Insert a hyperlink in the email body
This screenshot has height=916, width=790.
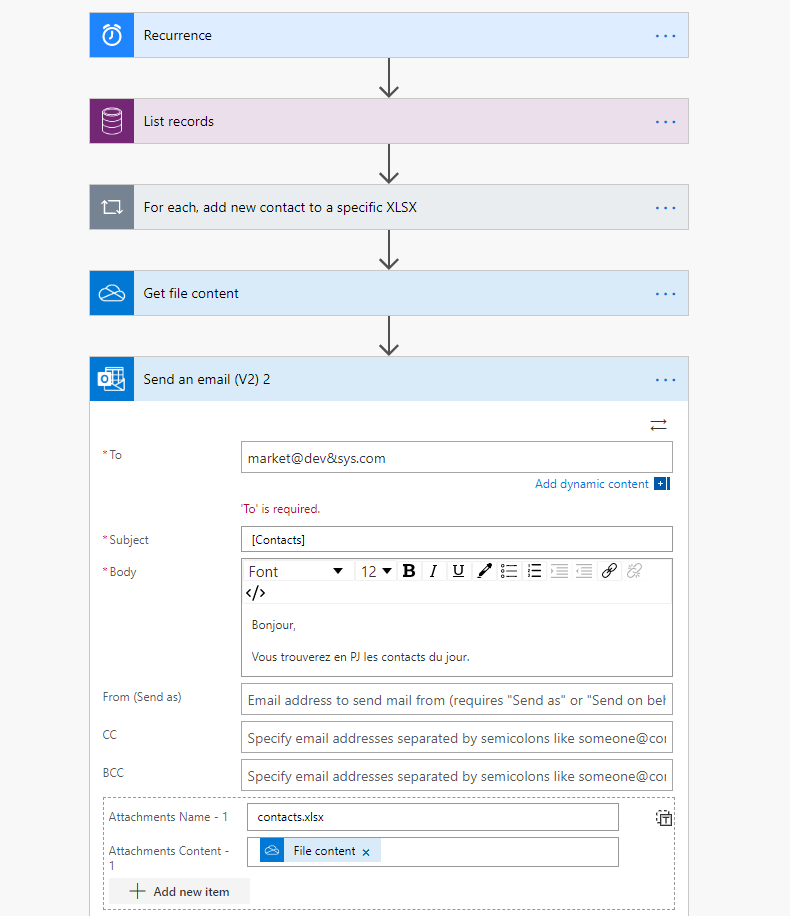point(609,571)
